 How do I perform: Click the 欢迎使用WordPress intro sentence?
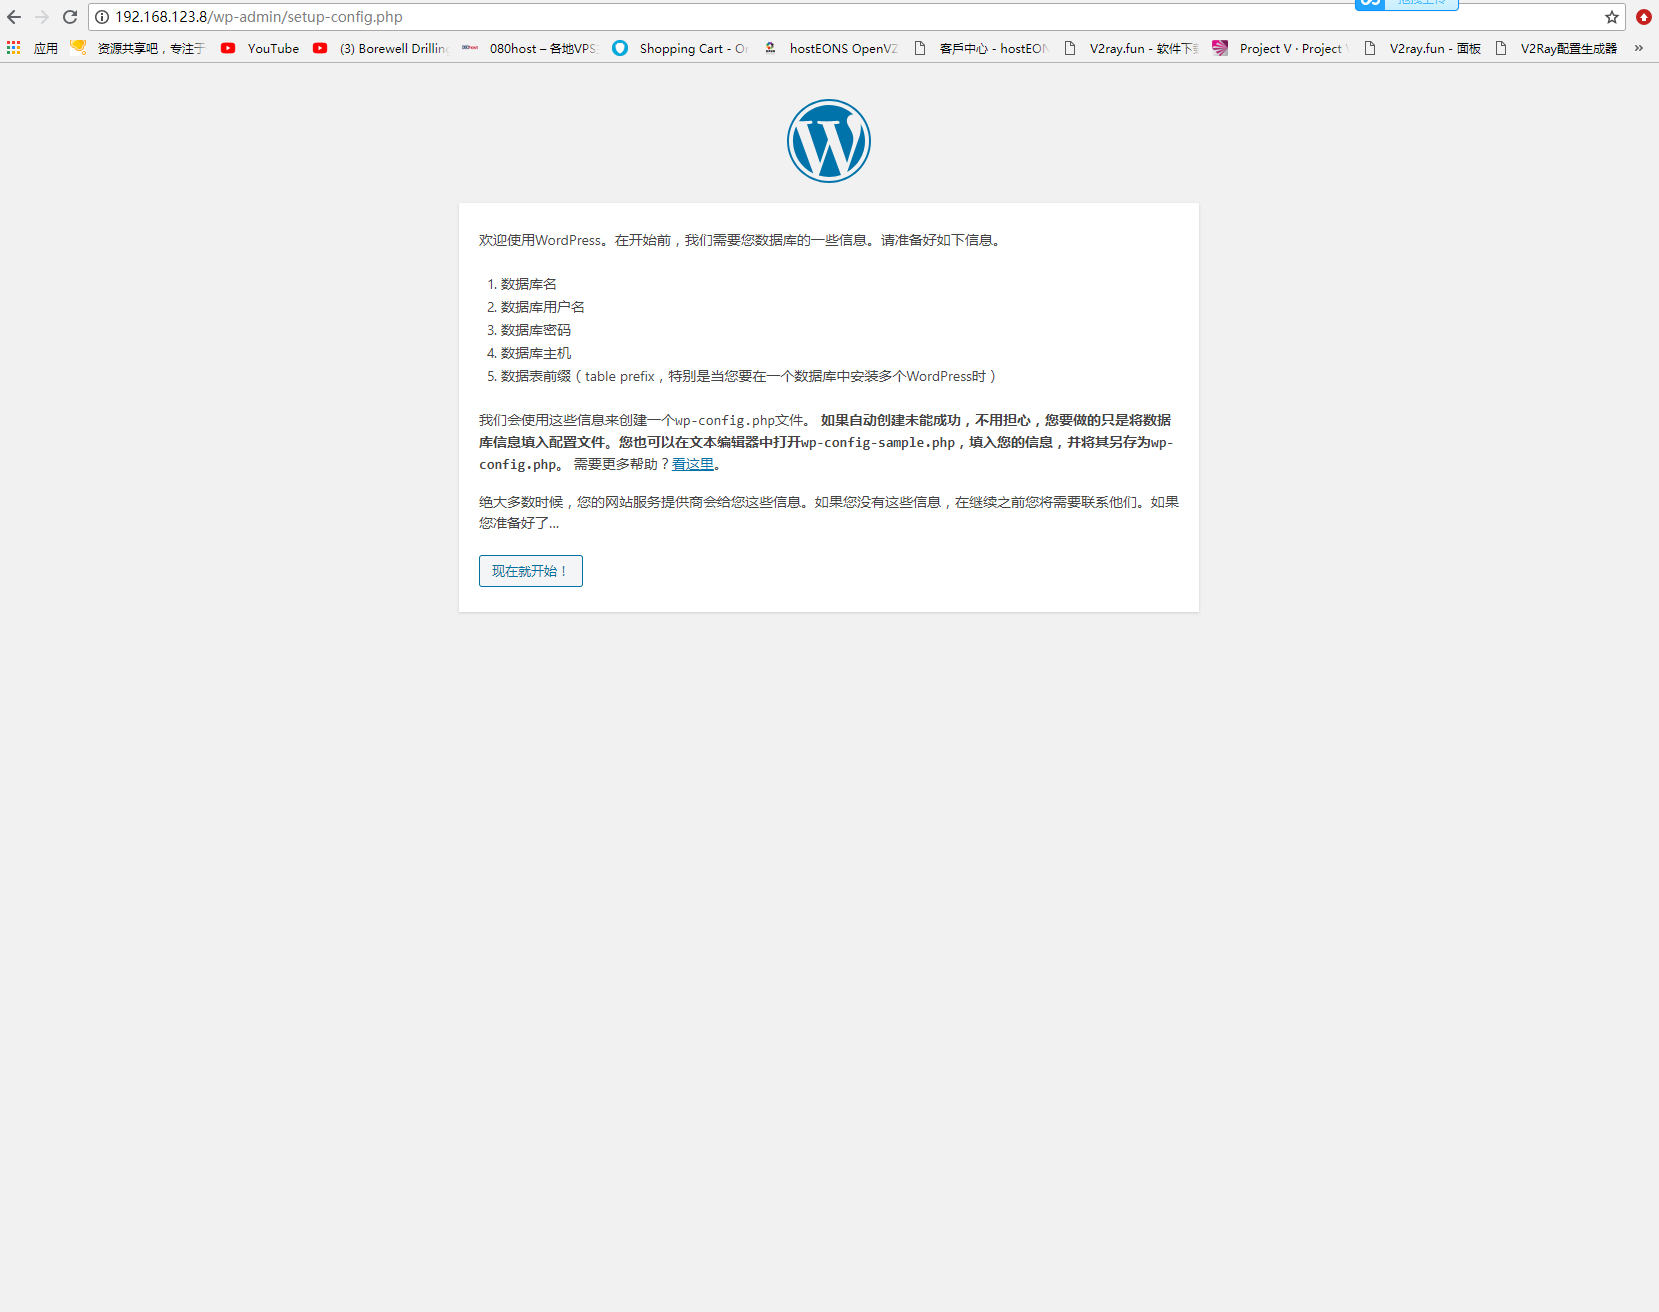coord(741,240)
